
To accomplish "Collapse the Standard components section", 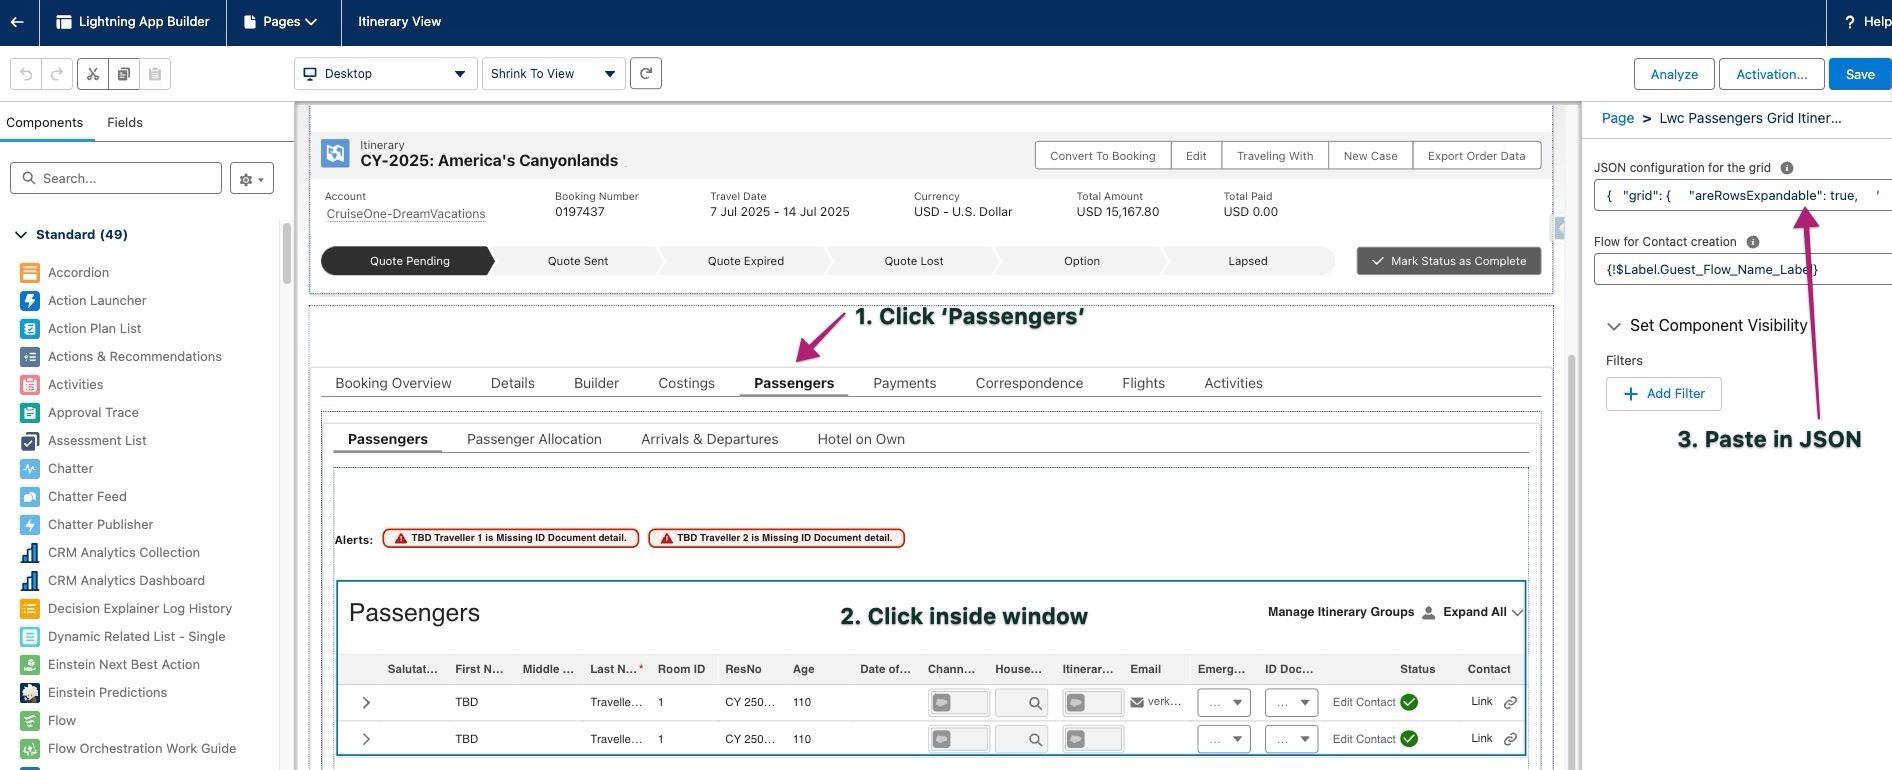I will [21, 235].
